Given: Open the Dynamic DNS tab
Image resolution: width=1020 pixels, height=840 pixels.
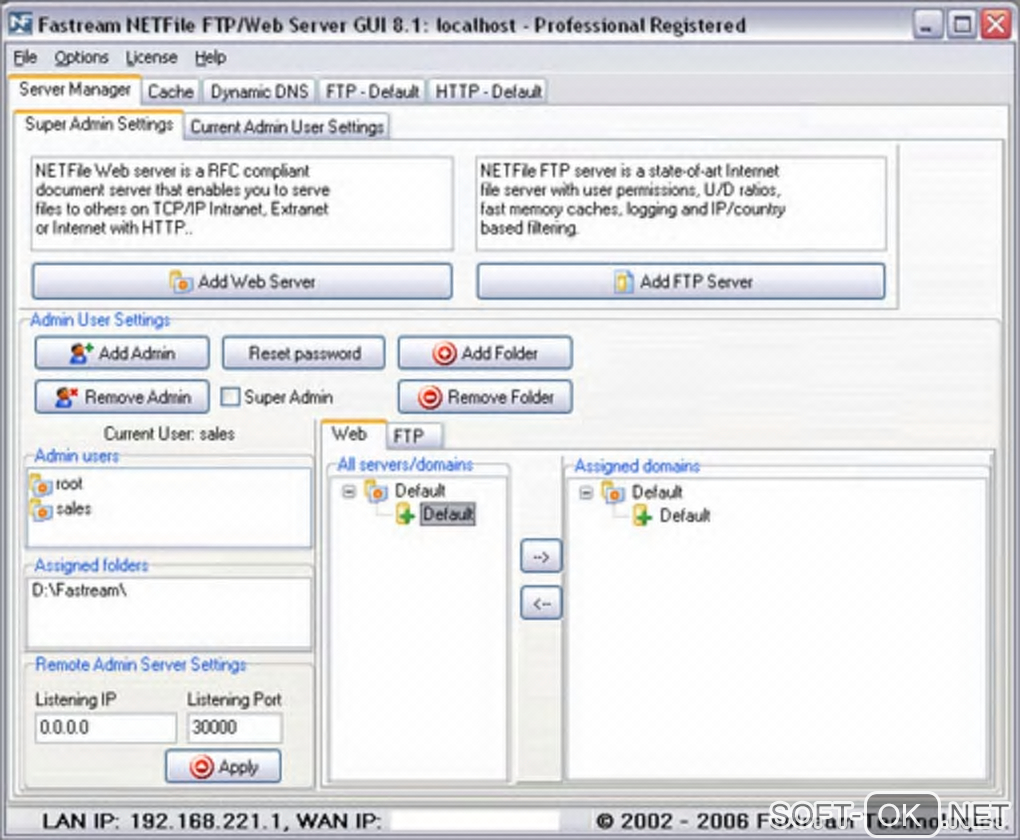Looking at the screenshot, I should (x=259, y=91).
